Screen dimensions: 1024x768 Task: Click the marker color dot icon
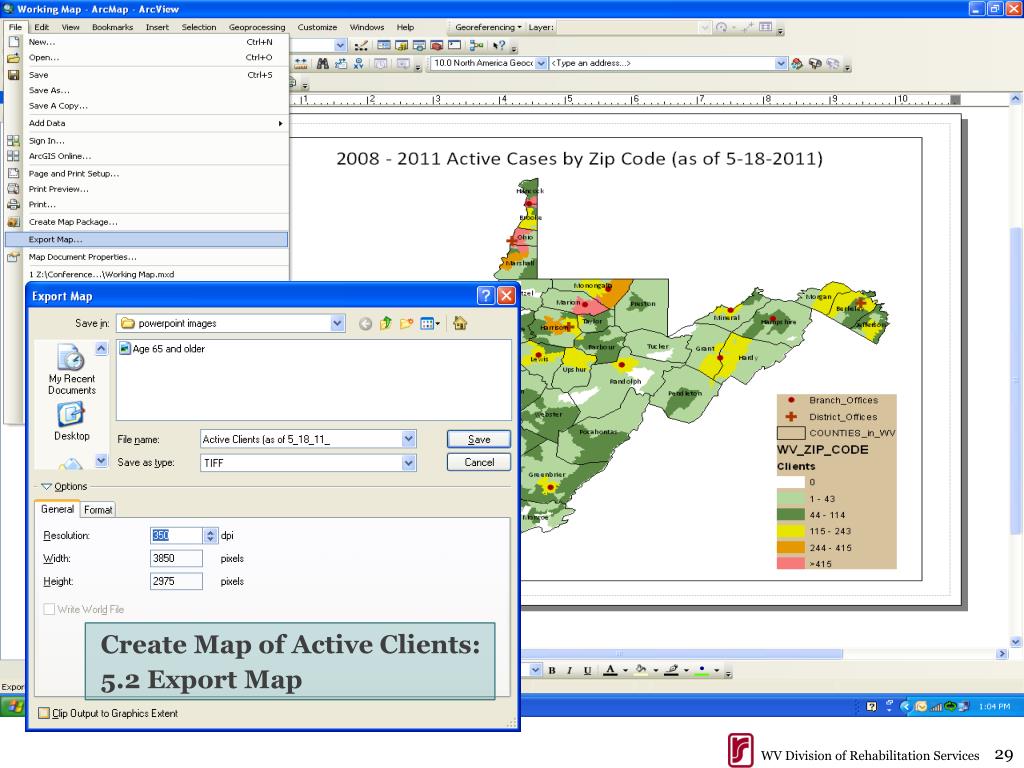click(x=701, y=670)
